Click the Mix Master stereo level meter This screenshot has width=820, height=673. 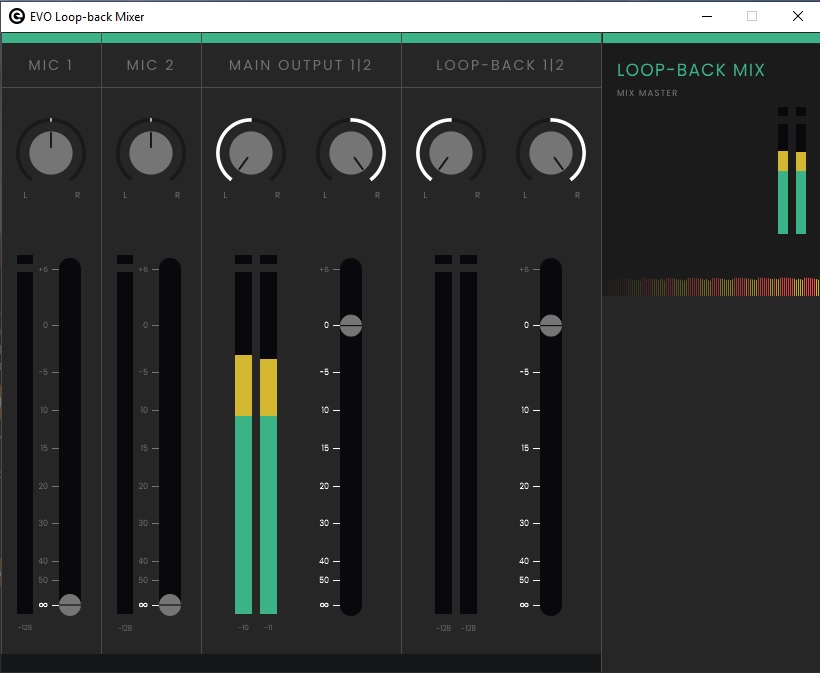pyautogui.click(x=792, y=170)
